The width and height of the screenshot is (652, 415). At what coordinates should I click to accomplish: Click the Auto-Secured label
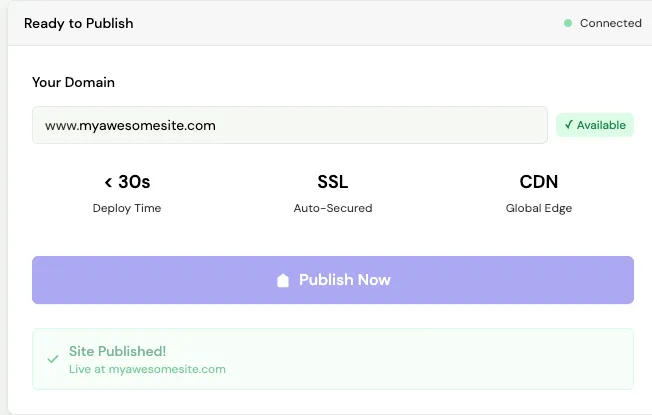pyautogui.click(x=333, y=208)
